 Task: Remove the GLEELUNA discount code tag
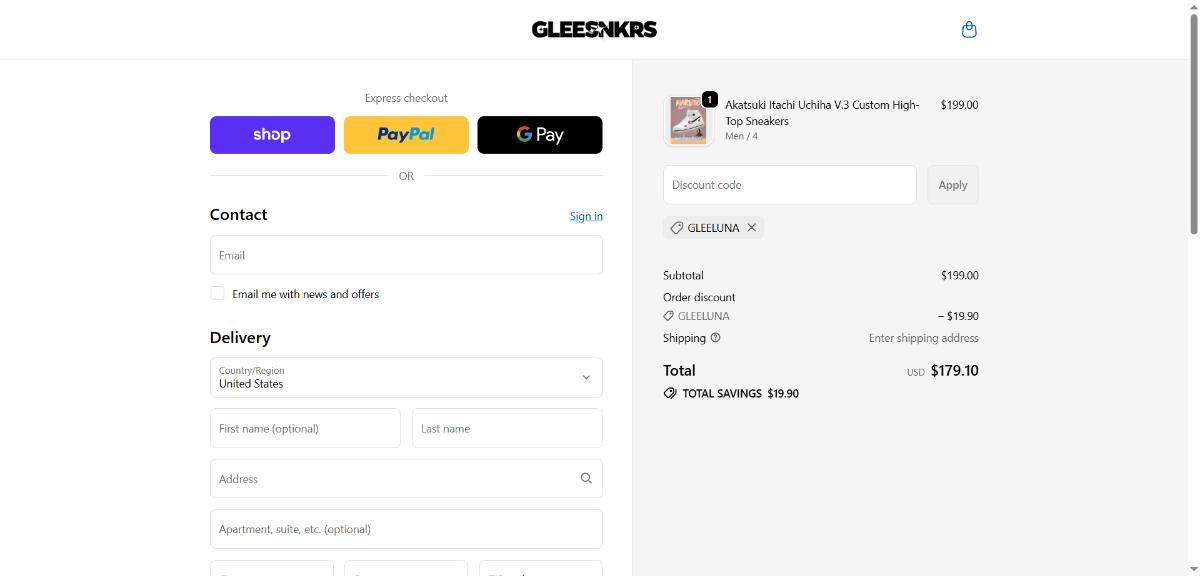pyautogui.click(x=752, y=228)
